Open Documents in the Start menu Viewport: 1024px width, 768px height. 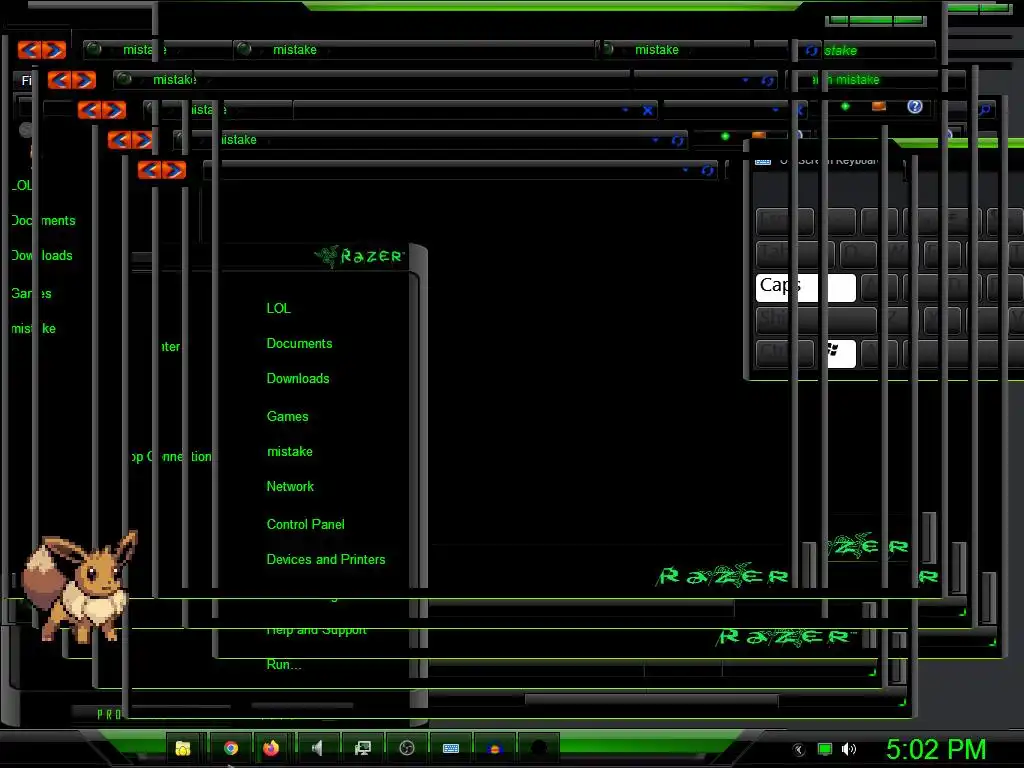(x=299, y=344)
